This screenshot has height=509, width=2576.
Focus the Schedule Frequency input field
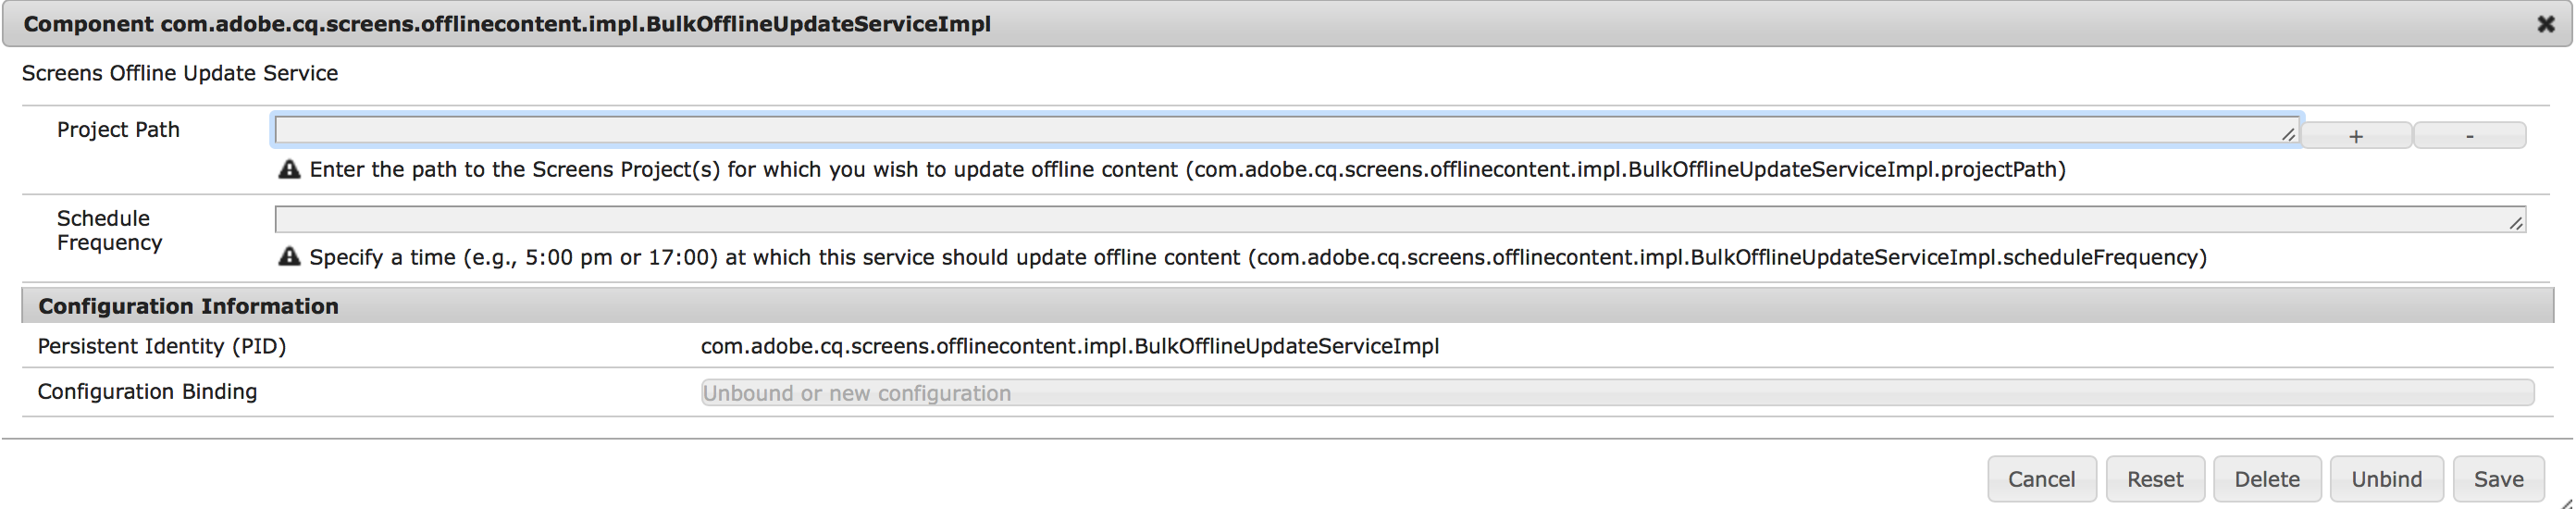tap(1390, 219)
